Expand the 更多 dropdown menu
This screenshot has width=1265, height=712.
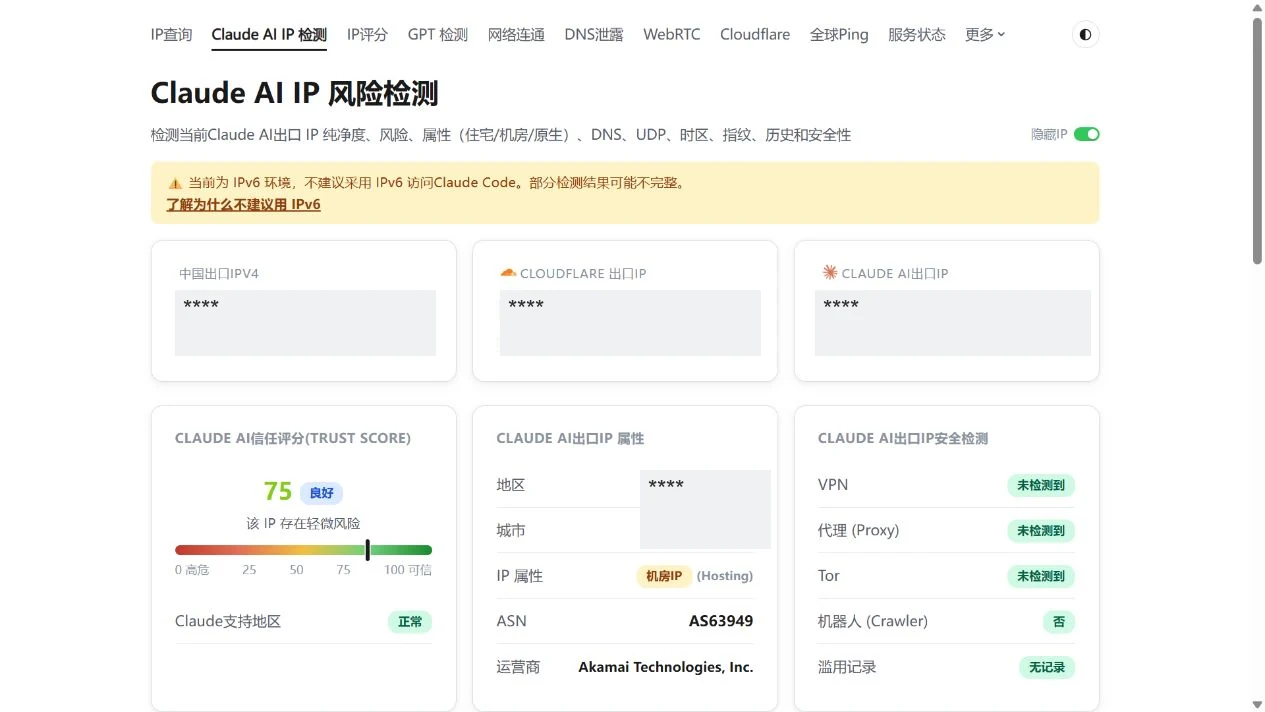coord(985,35)
